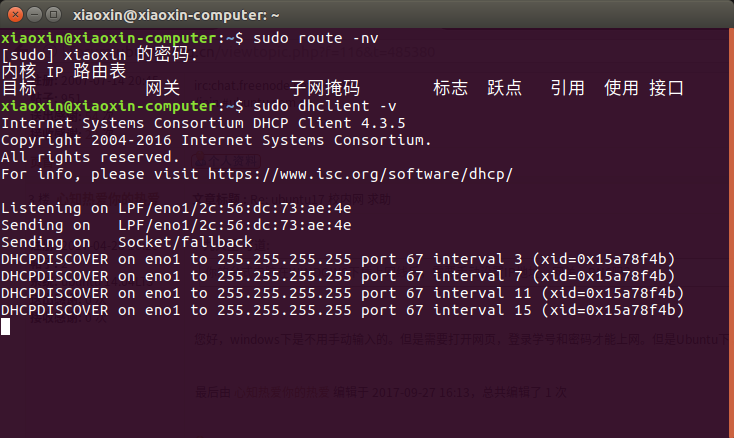Image resolution: width=734 pixels, height=438 pixels.
Task: Click the 'Sending on Socket/fallback' line
Action: 126,242
